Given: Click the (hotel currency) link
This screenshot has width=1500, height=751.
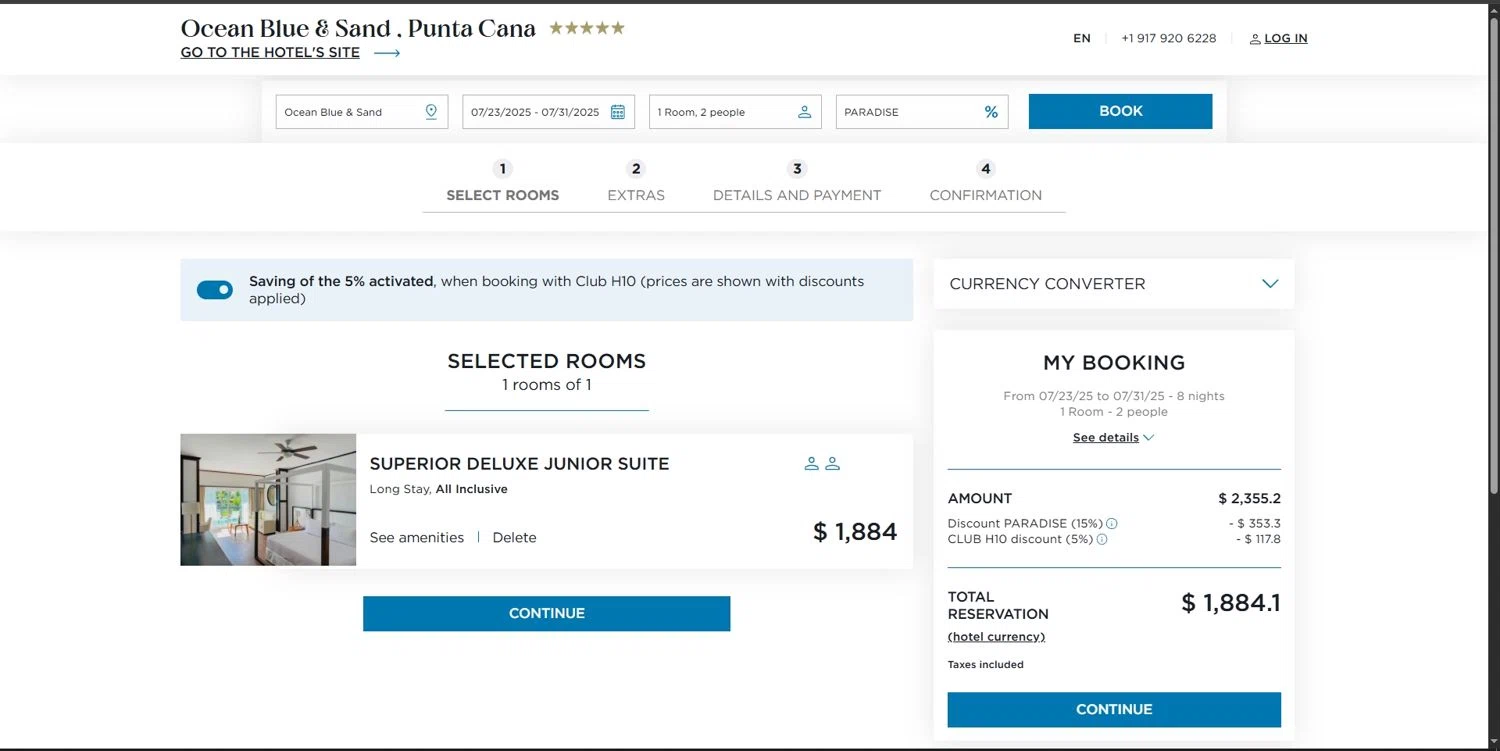Looking at the screenshot, I should tap(996, 637).
